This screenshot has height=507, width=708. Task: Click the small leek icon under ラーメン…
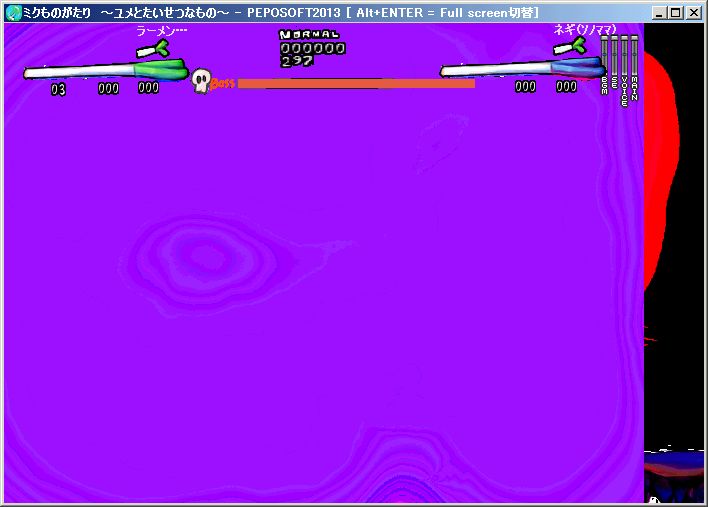(x=153, y=49)
